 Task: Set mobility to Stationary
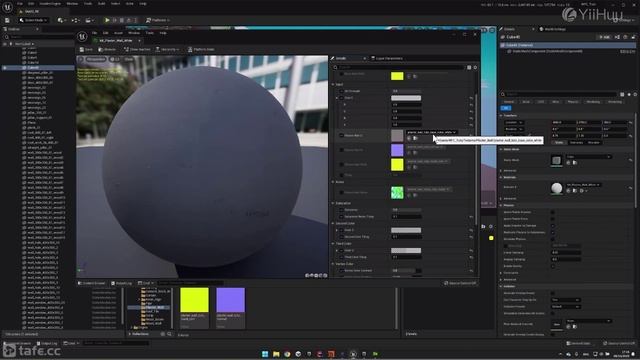click(x=576, y=142)
